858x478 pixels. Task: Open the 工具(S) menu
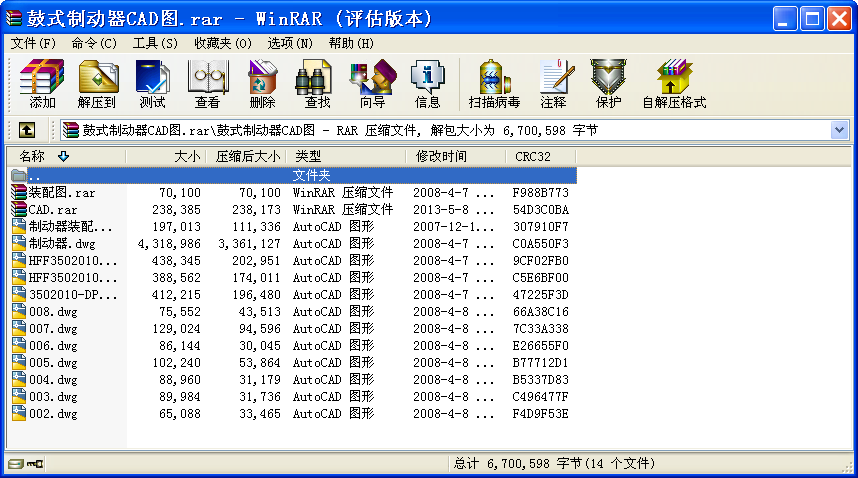coord(155,43)
